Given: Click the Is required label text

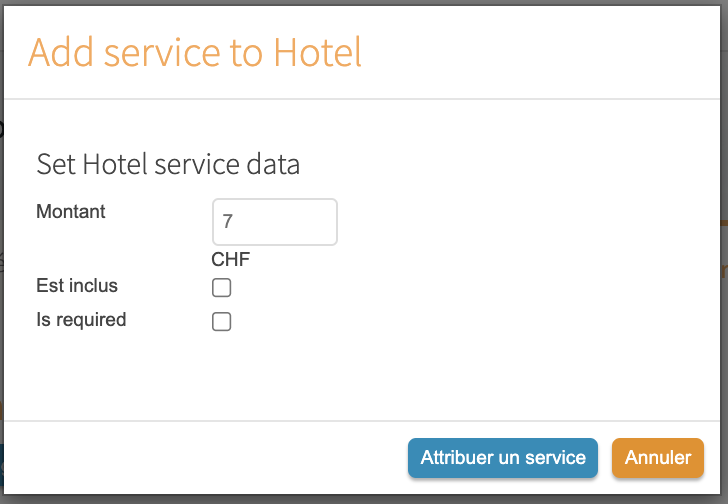Looking at the screenshot, I should (81, 320).
